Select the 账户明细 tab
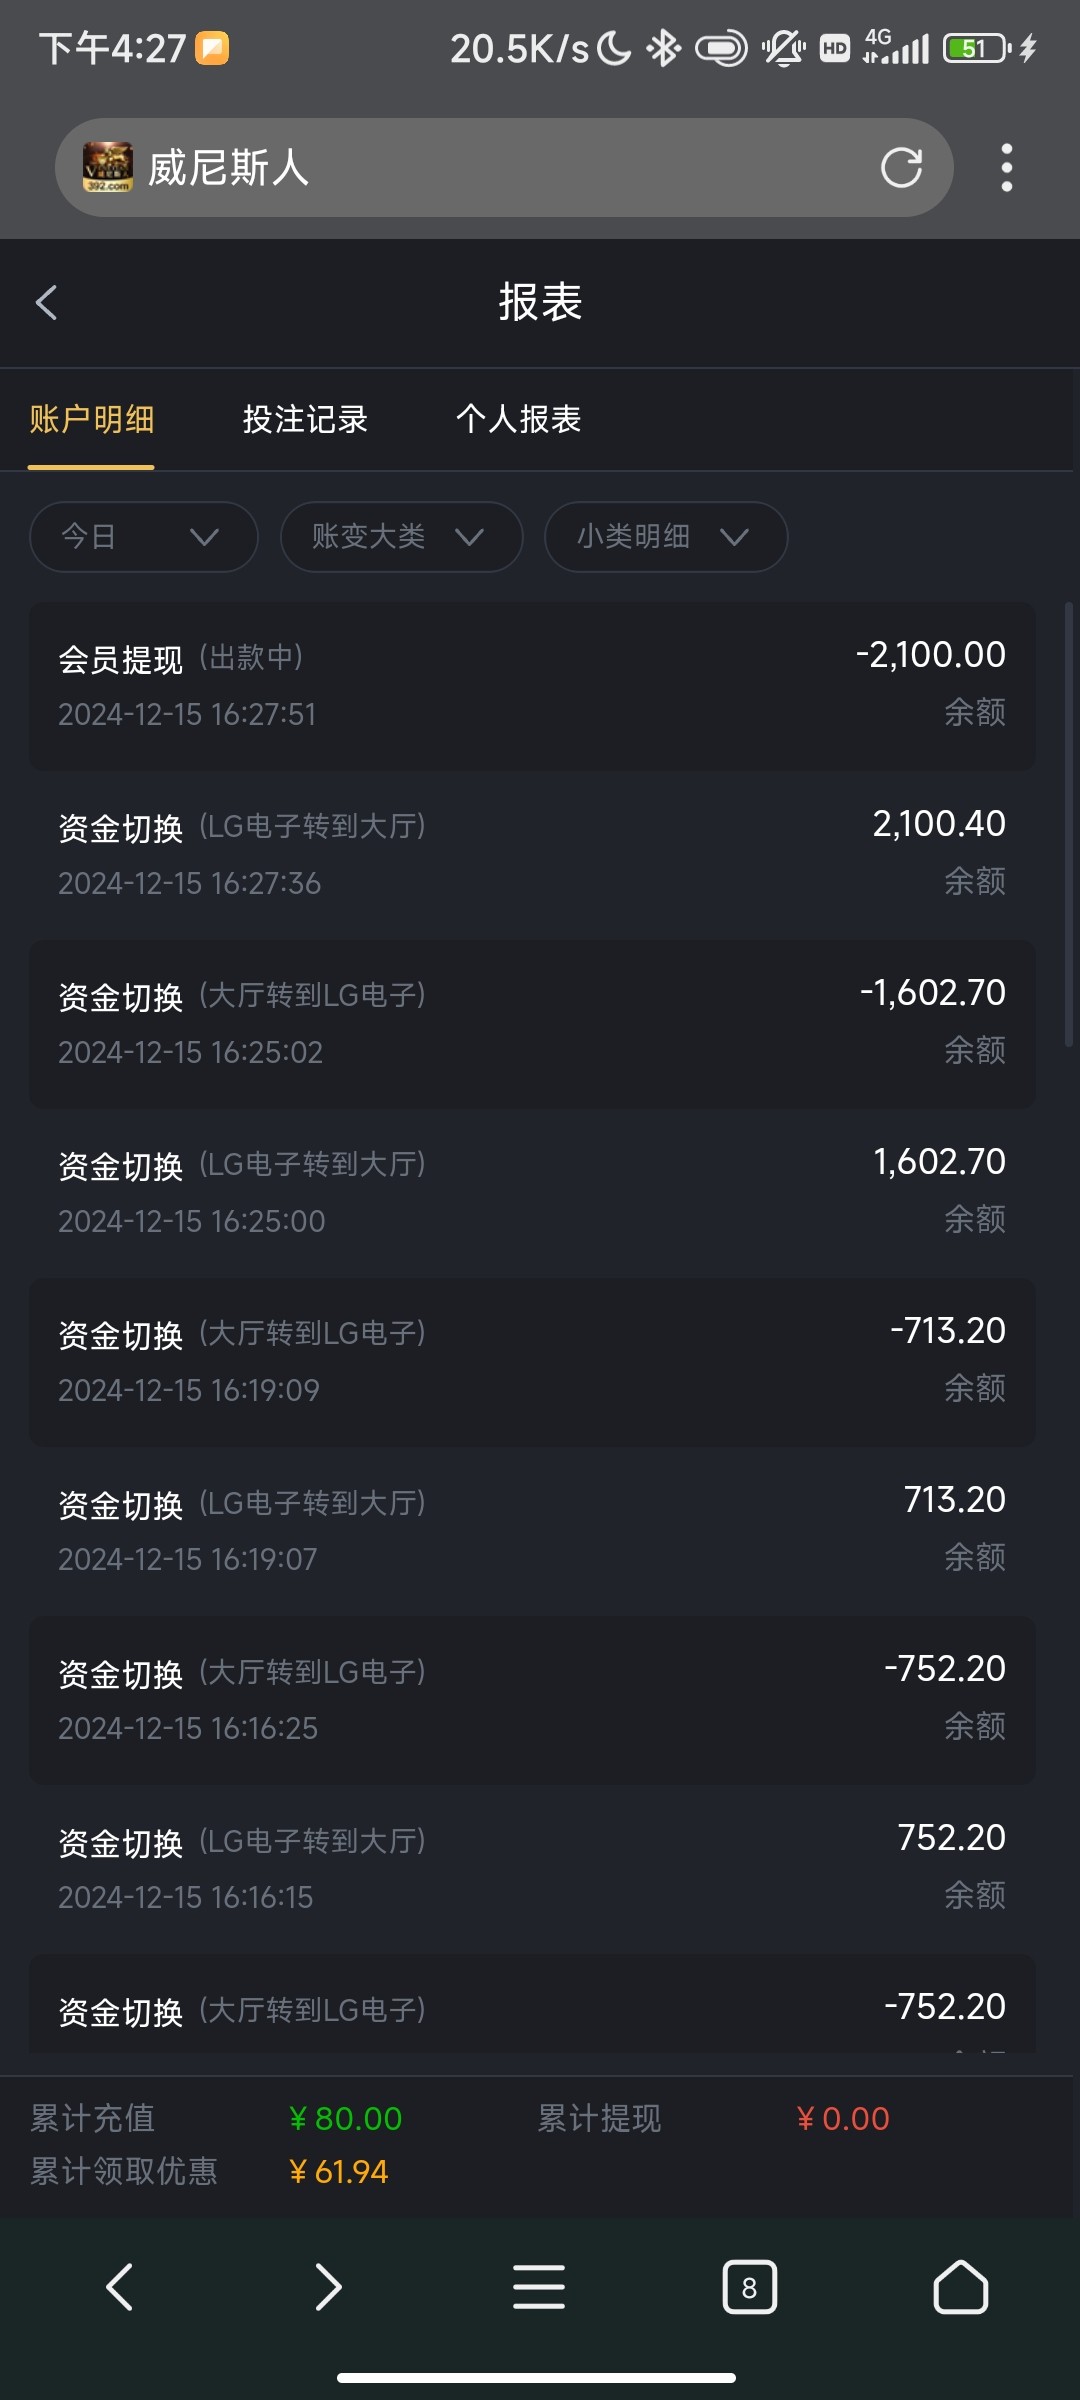Viewport: 1080px width, 2400px height. click(92, 419)
